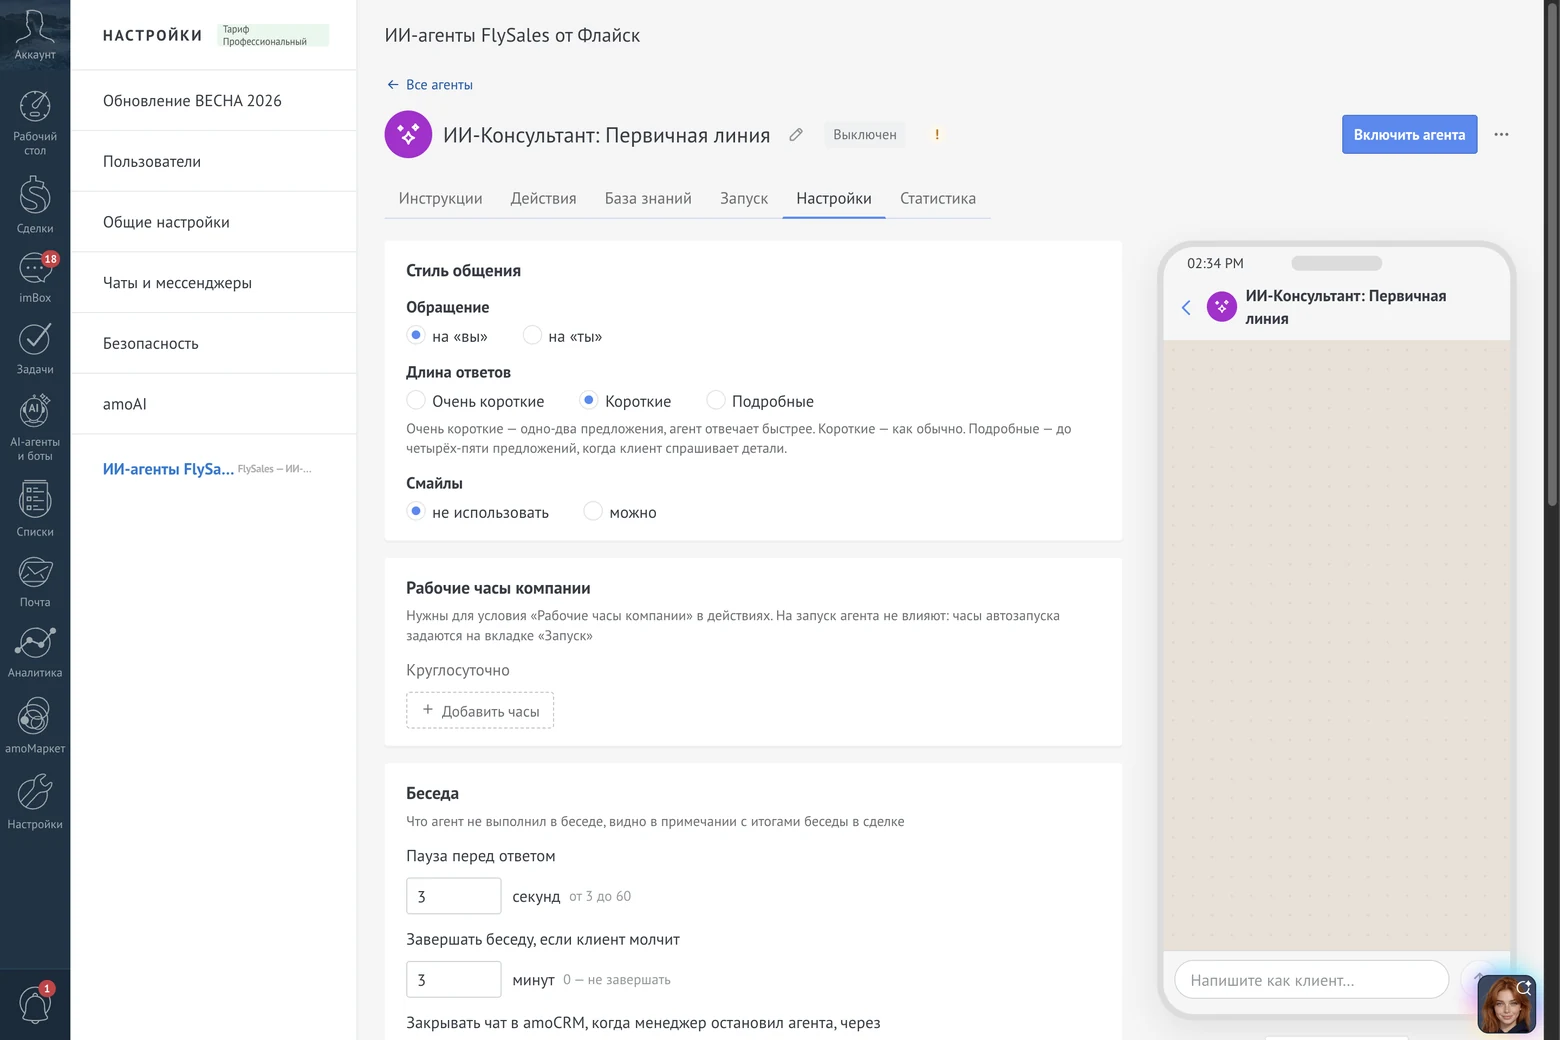The image size is (1560, 1040).
Task: Open the three-dots agent menu
Action: [1501, 135]
